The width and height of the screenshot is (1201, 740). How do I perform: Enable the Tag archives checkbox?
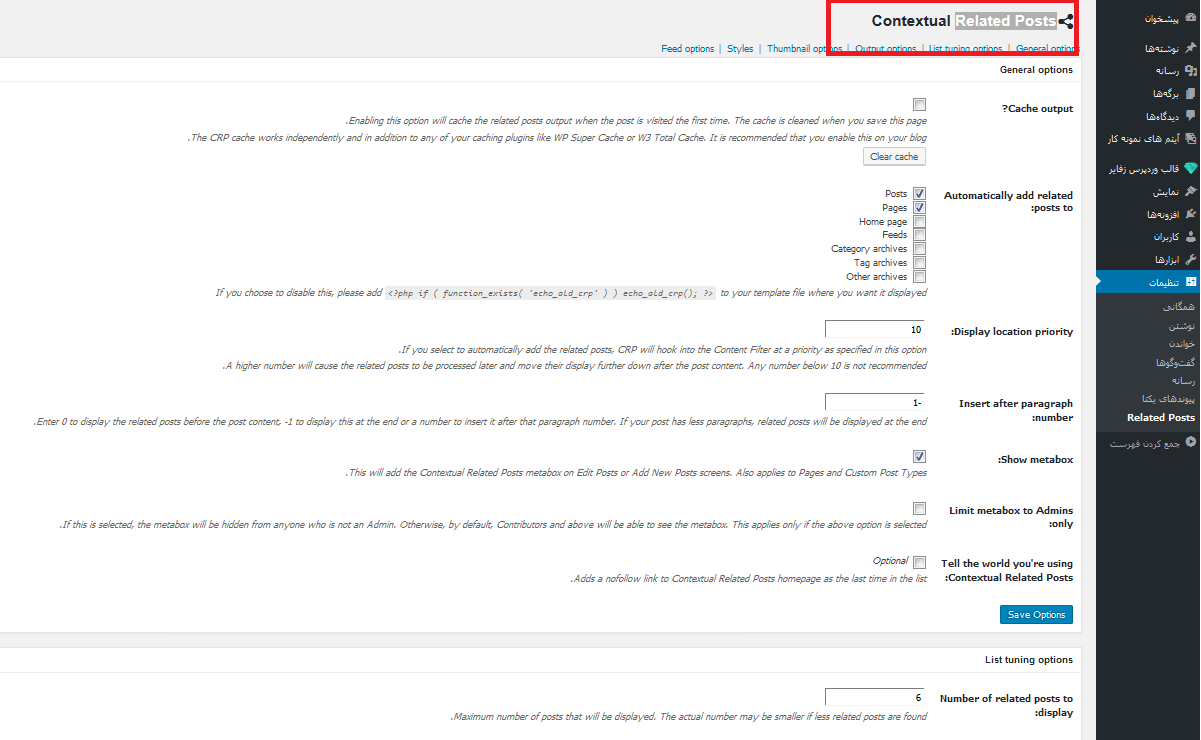pyautogui.click(x=919, y=263)
